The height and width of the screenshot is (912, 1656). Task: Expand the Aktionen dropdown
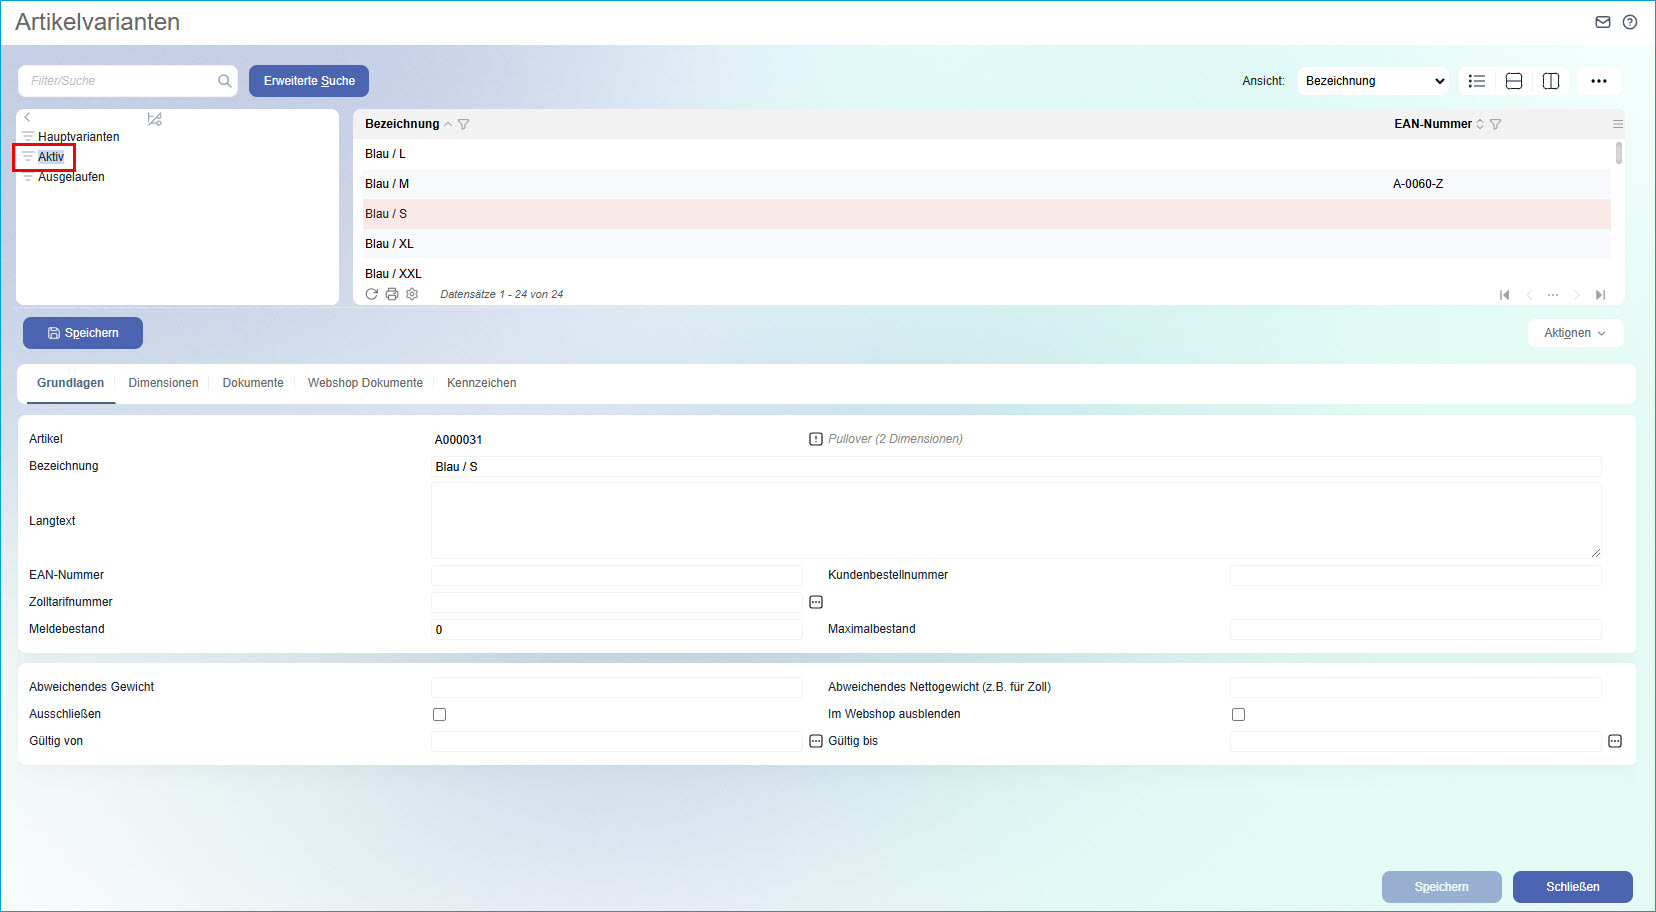(1575, 333)
